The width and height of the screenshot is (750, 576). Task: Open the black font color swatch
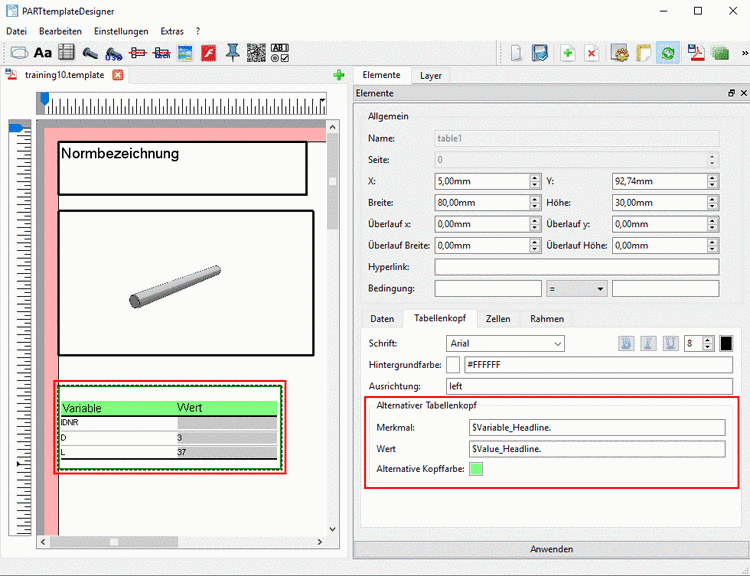click(x=726, y=343)
